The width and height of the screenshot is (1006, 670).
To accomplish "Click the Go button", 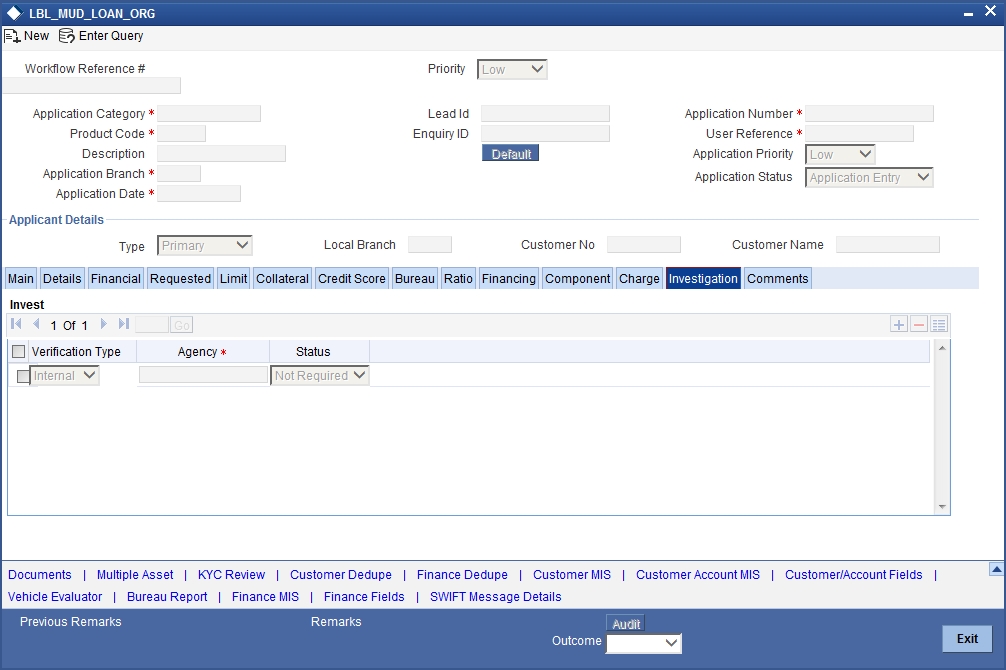I will [182, 325].
